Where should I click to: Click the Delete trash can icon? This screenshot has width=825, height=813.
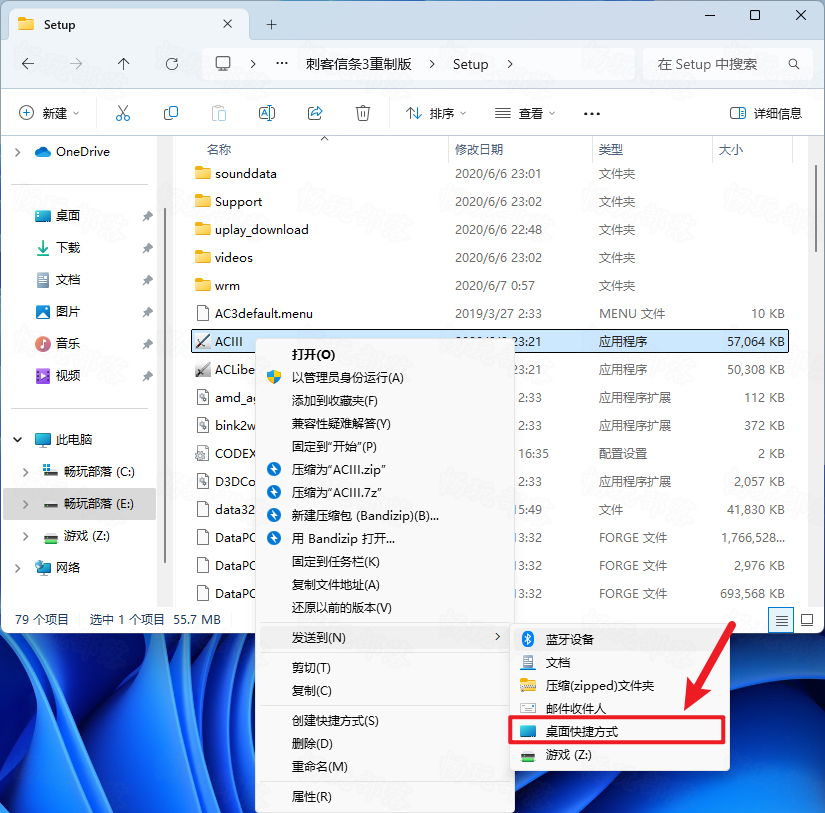coord(363,113)
